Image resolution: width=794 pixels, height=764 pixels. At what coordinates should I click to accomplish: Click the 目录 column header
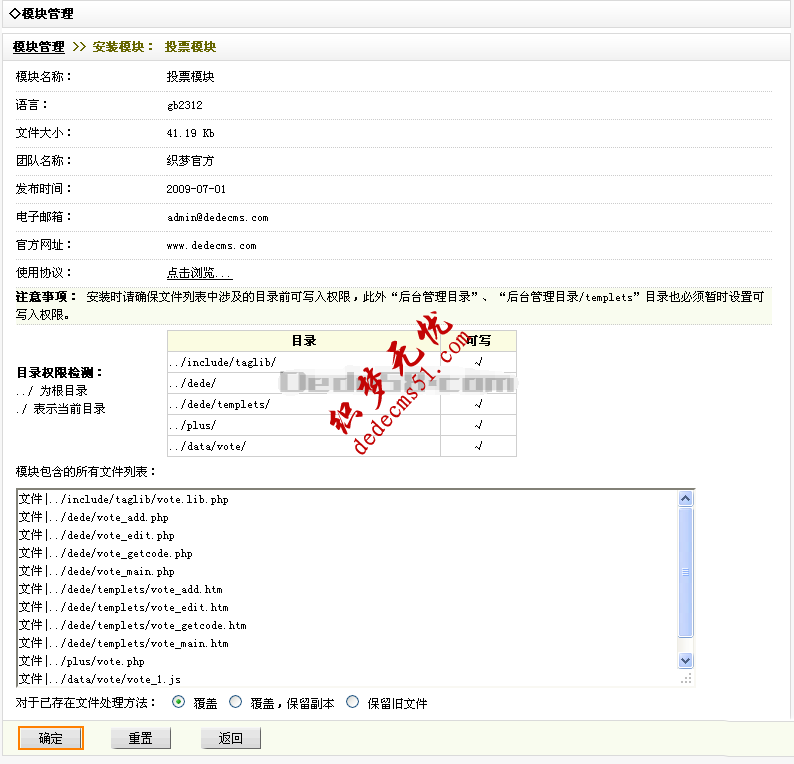tap(304, 341)
